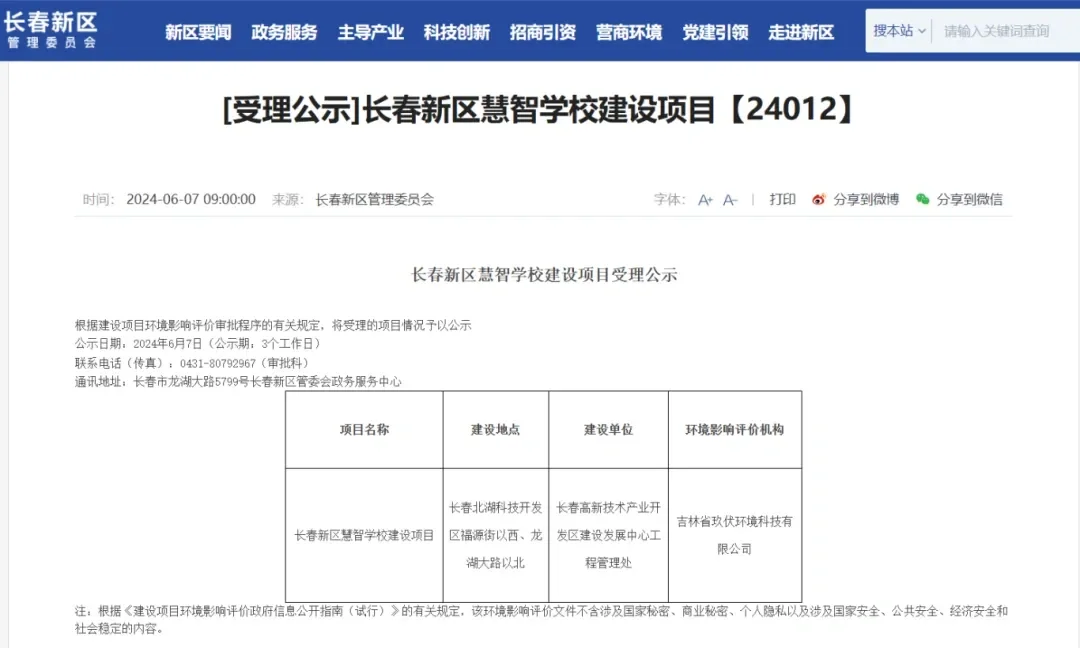This screenshot has width=1080, height=648.
Task: Click table header 建设地点
Action: tap(496, 430)
